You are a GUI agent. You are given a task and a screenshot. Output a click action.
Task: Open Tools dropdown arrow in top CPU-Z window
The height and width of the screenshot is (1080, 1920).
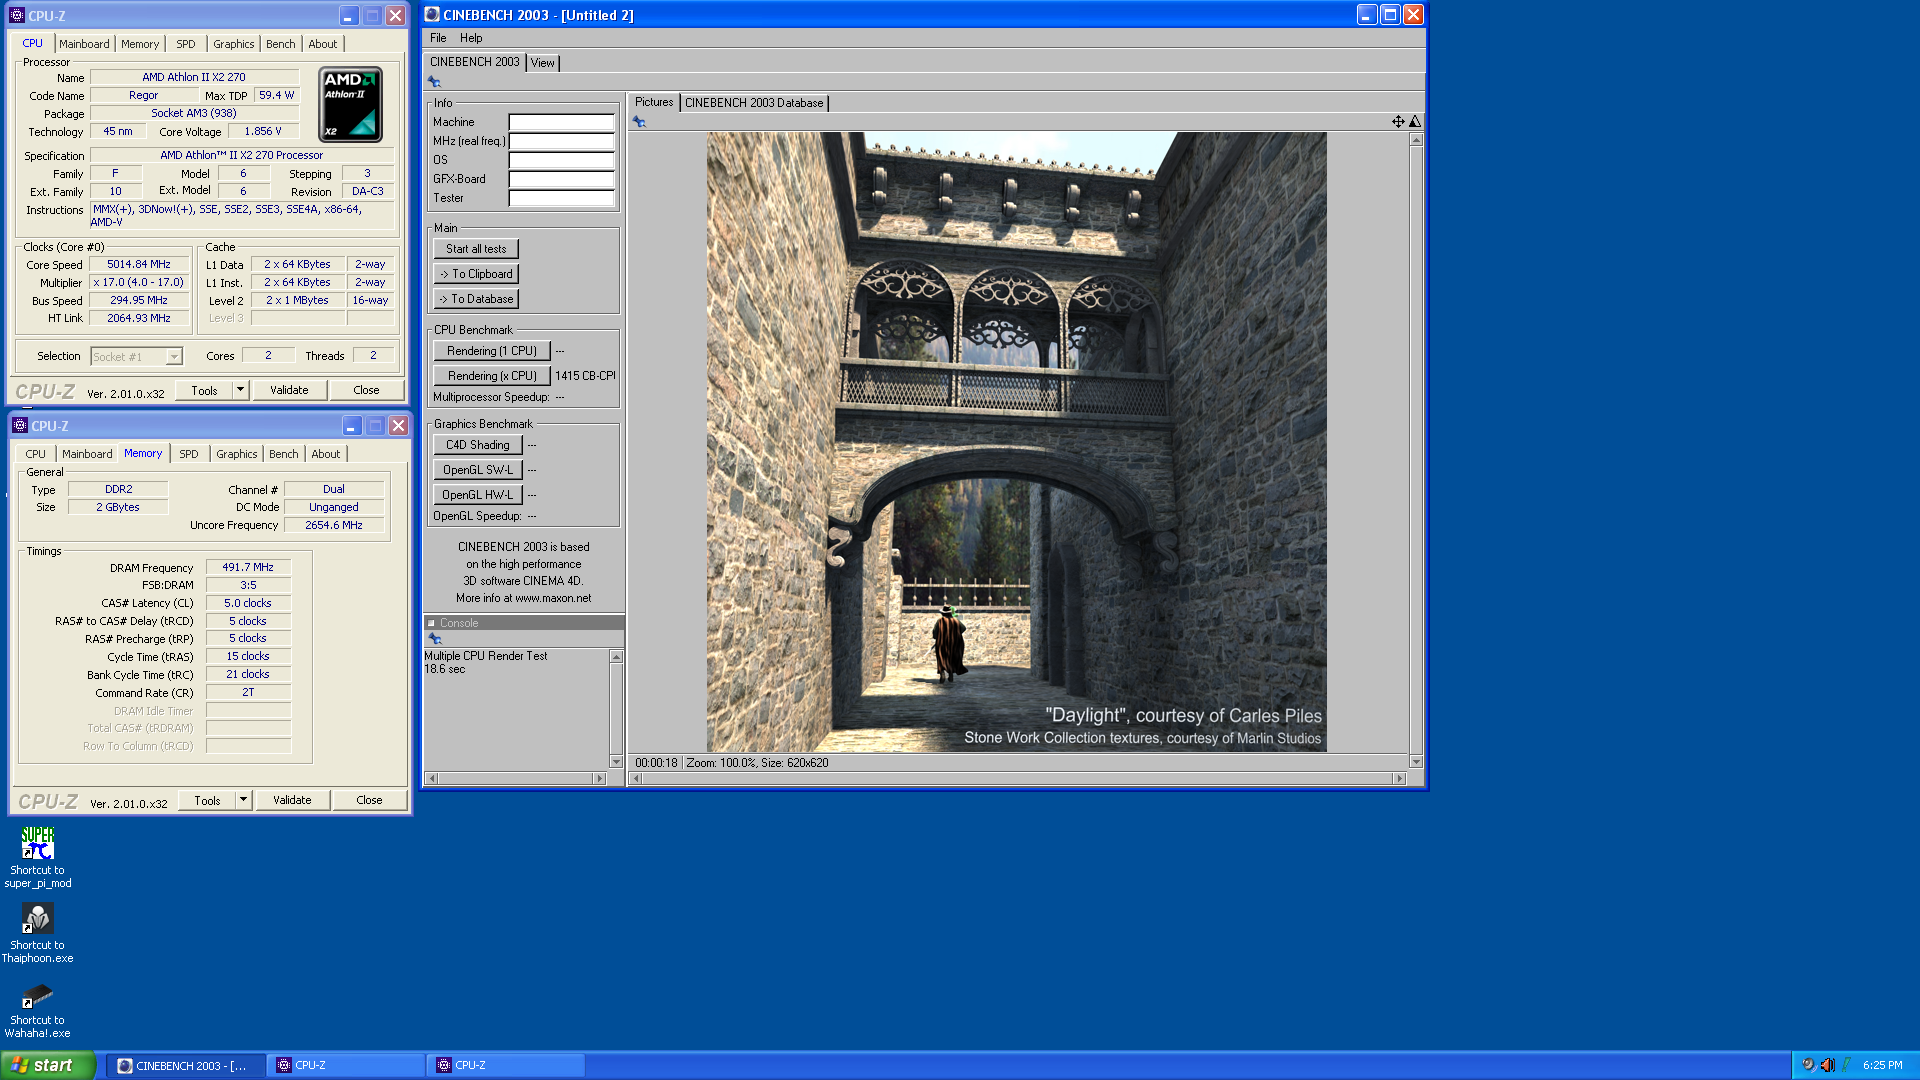pos(240,390)
